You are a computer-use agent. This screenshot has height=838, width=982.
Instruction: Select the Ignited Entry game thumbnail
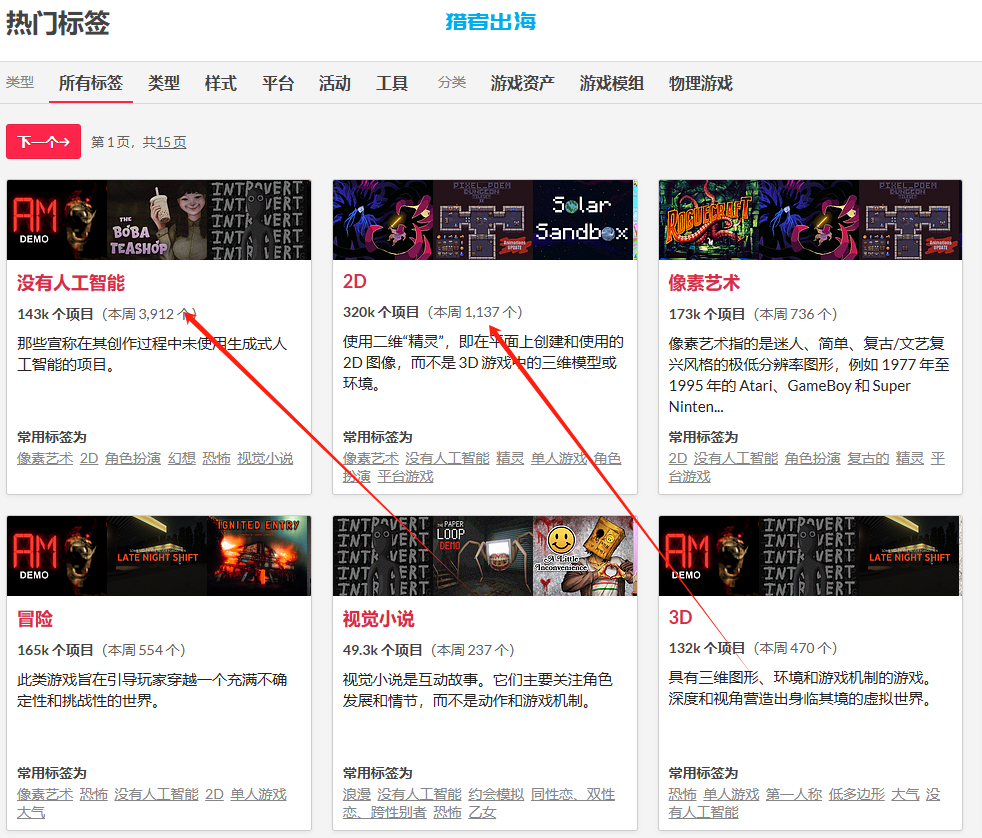click(259, 556)
